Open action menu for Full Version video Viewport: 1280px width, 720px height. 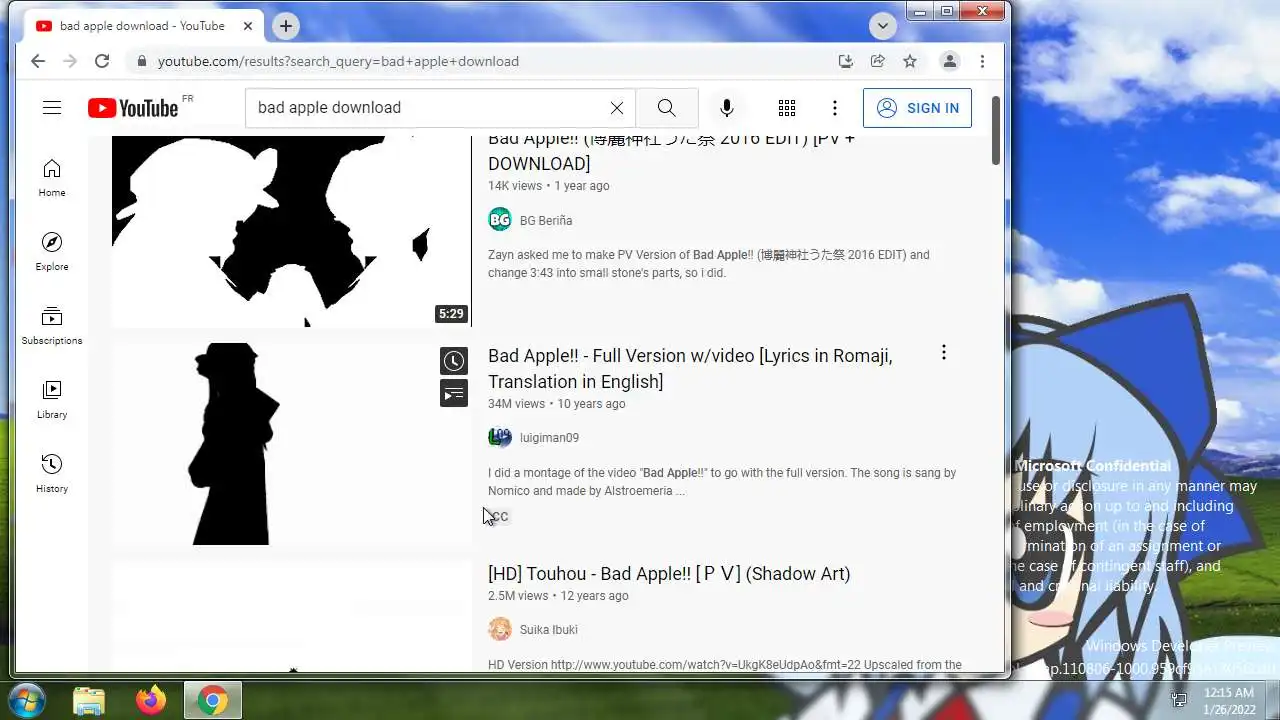943,352
